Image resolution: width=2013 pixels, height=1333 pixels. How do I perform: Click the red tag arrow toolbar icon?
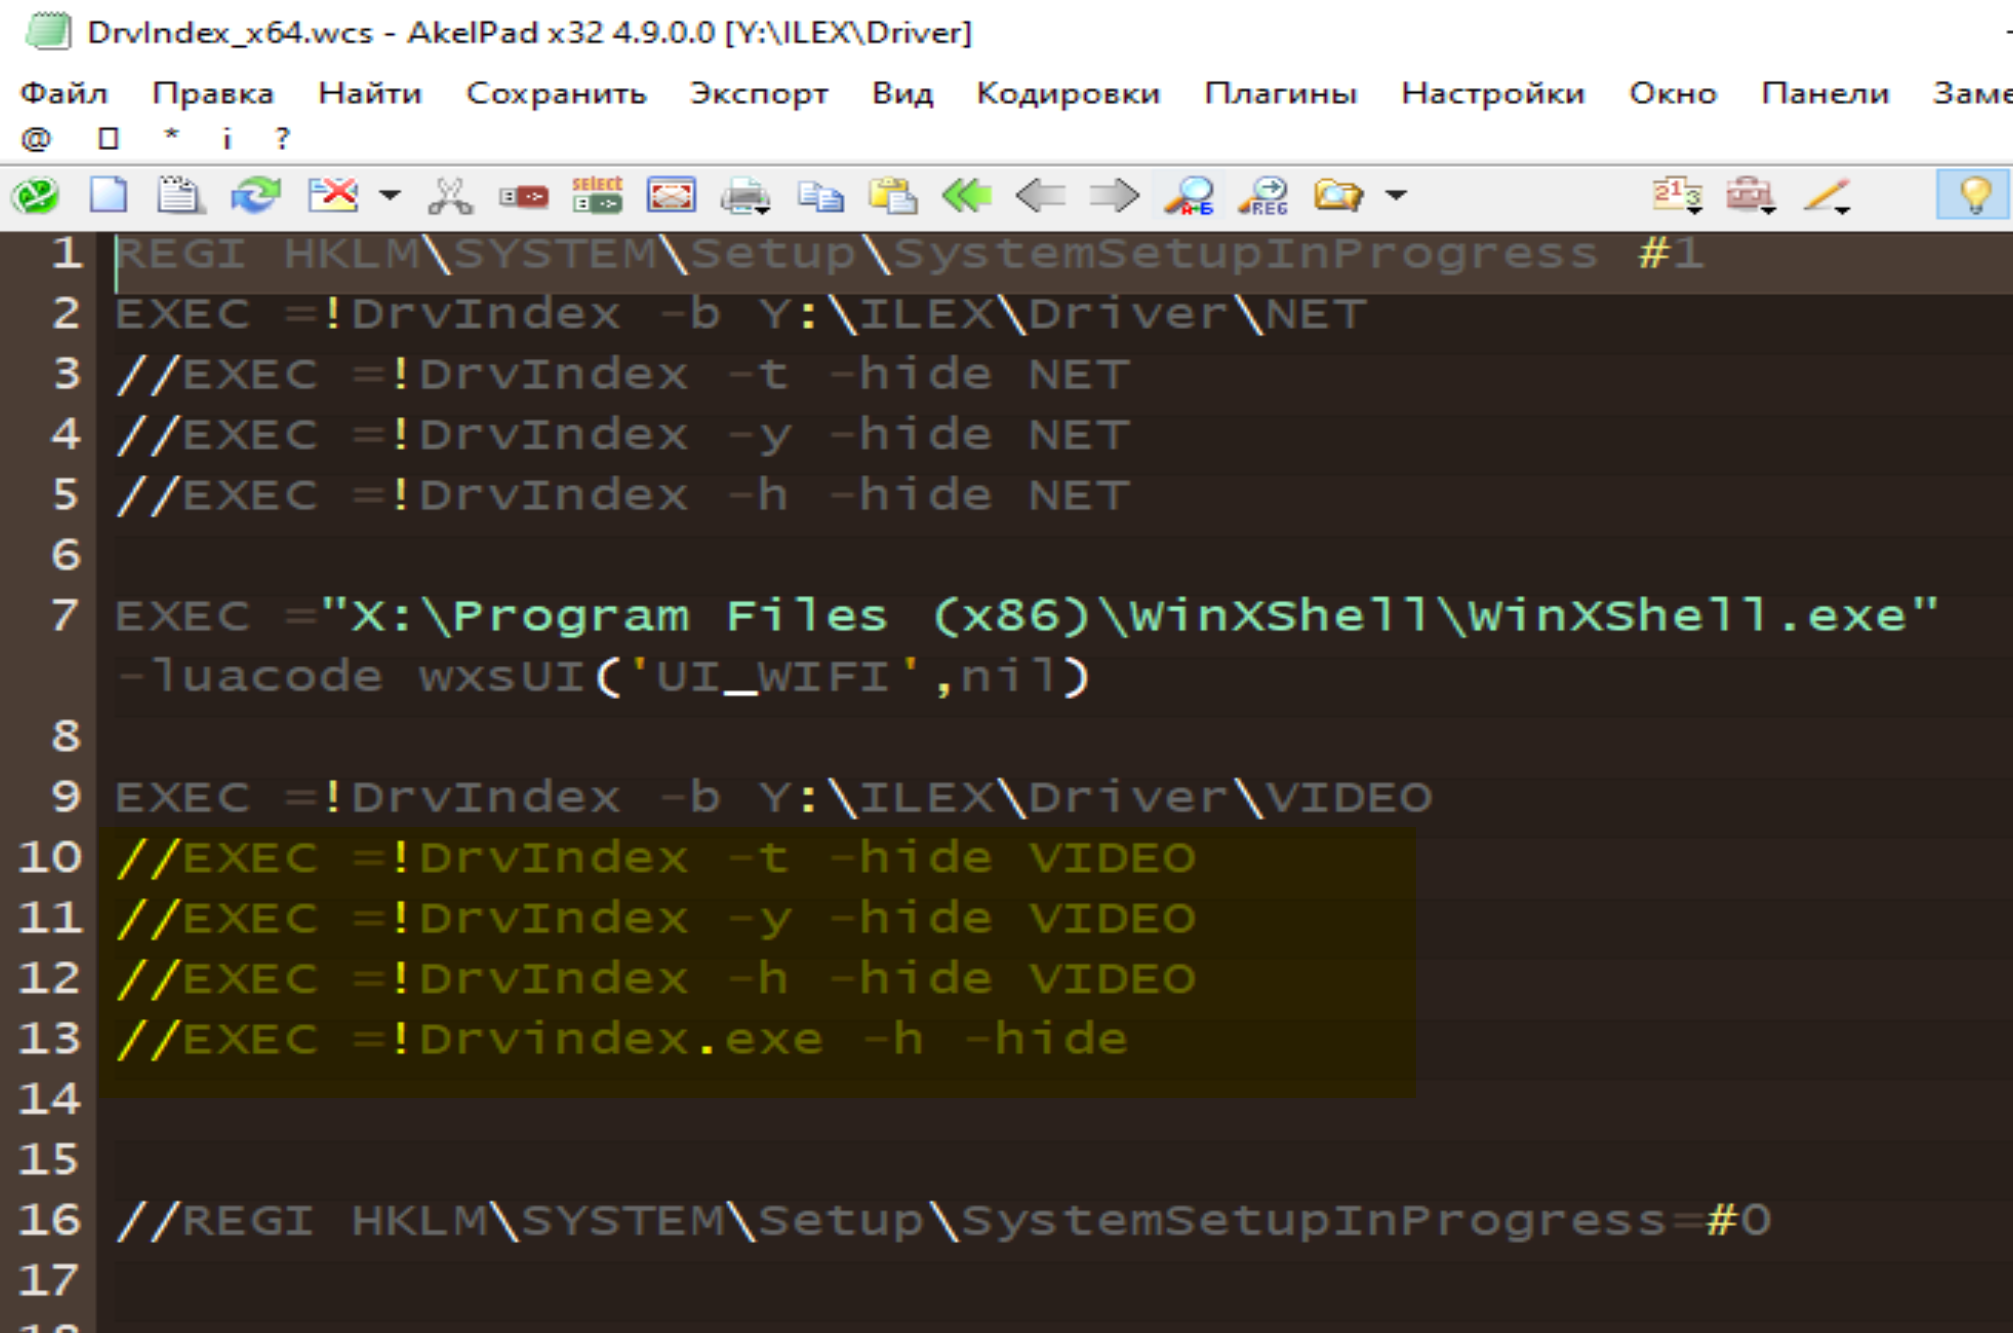(523, 196)
